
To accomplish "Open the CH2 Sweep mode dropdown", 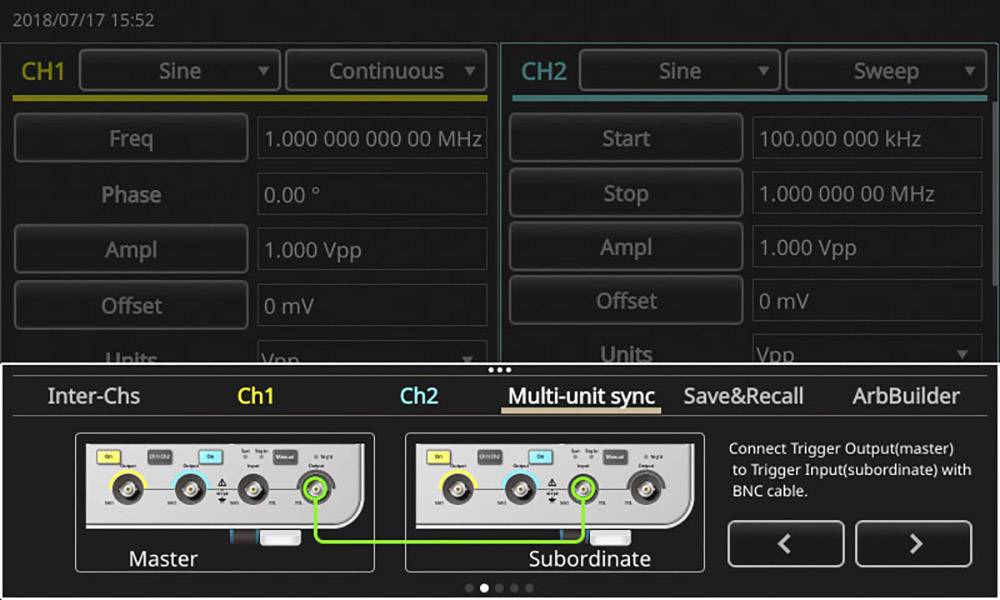I will pyautogui.click(x=886, y=70).
